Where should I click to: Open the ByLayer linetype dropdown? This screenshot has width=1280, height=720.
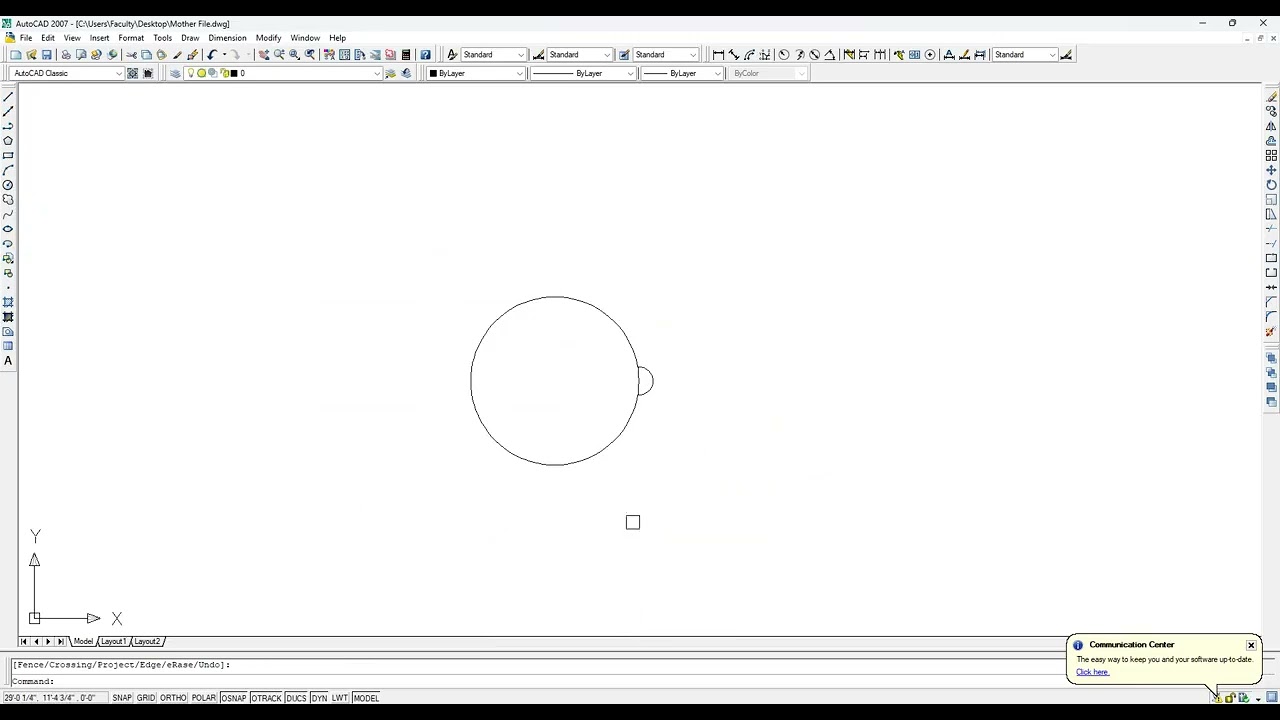[x=583, y=73]
